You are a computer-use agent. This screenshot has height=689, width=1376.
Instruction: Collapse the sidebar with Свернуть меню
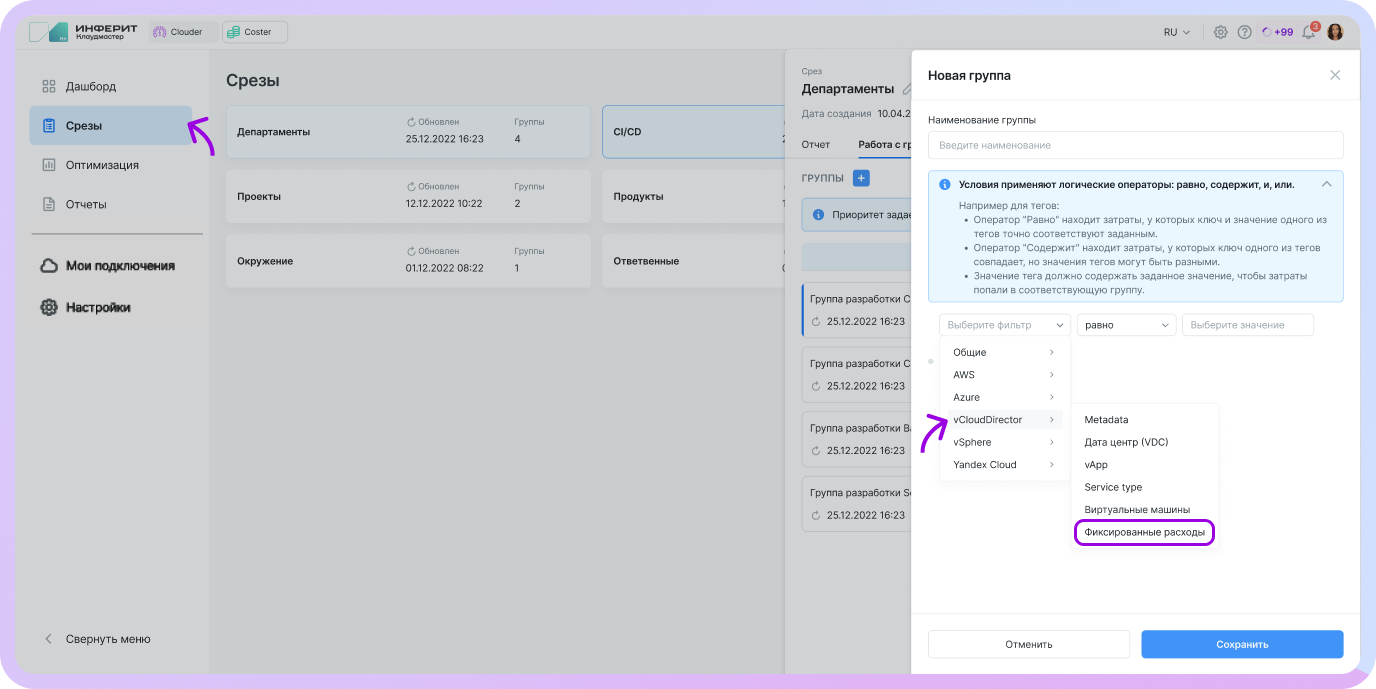click(107, 639)
